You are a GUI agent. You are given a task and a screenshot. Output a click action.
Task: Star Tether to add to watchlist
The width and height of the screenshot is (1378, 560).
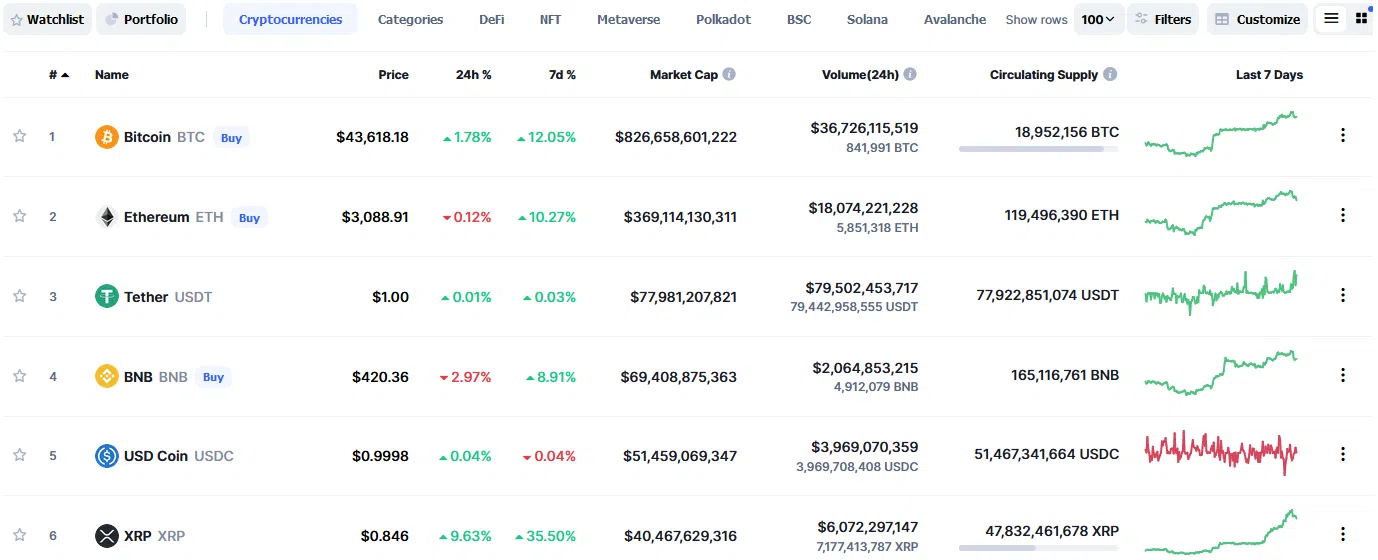pos(19,296)
